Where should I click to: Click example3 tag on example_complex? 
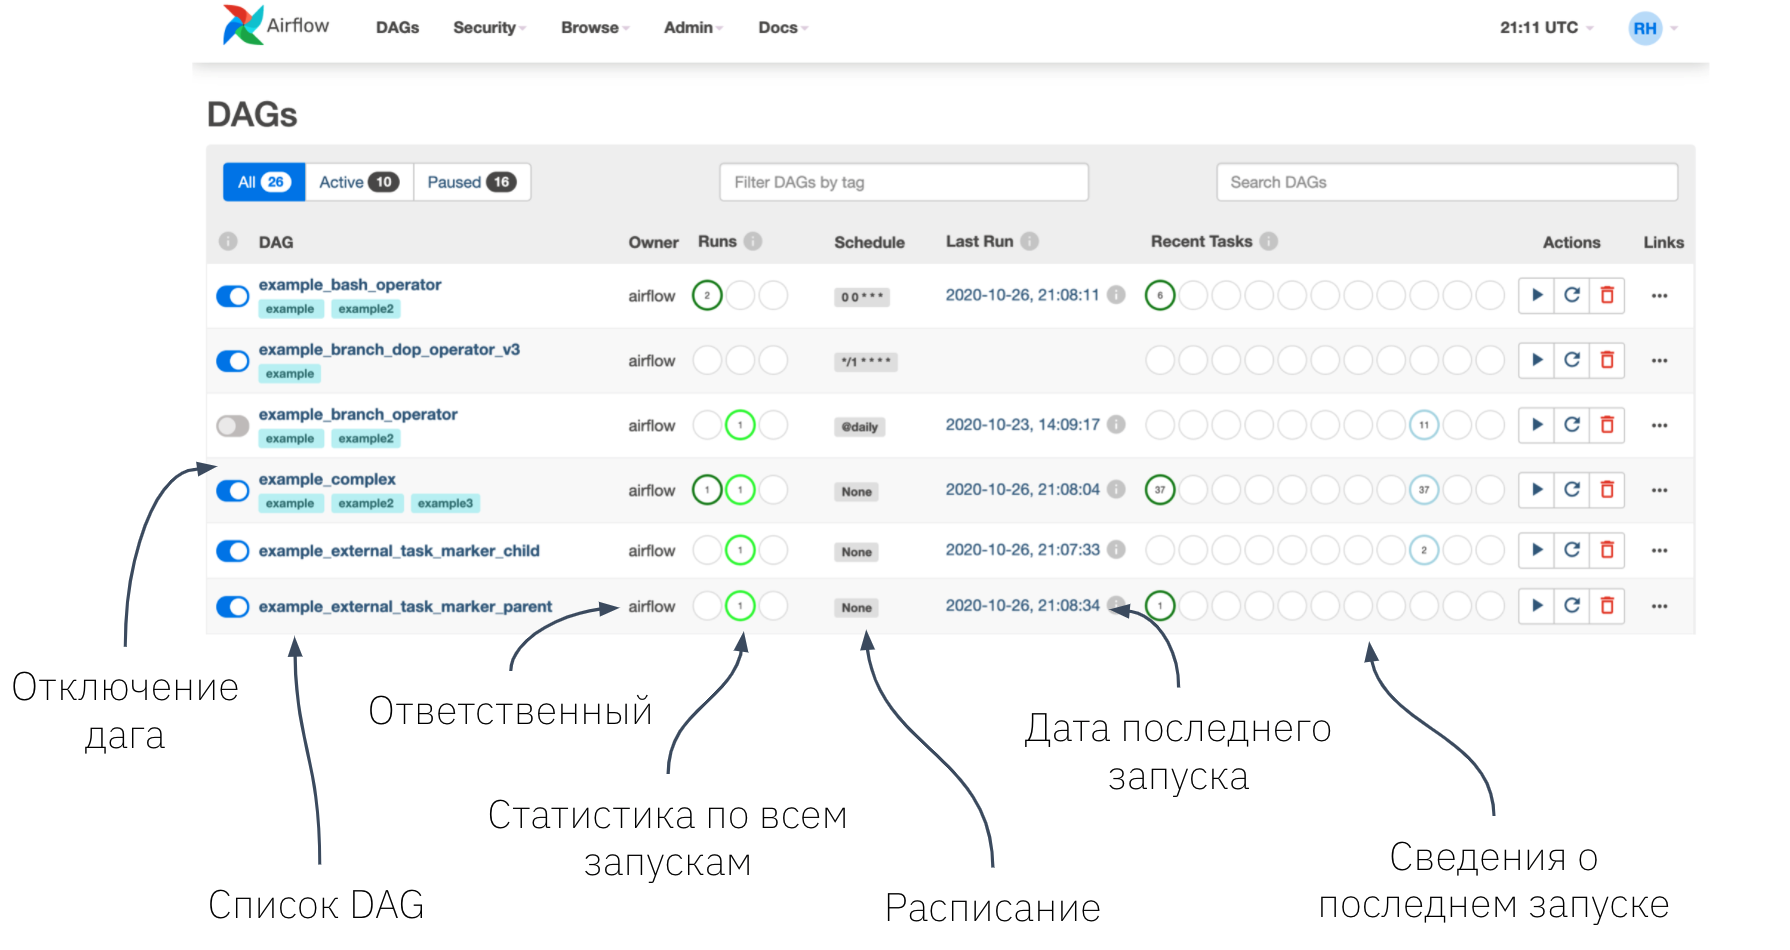tap(445, 504)
